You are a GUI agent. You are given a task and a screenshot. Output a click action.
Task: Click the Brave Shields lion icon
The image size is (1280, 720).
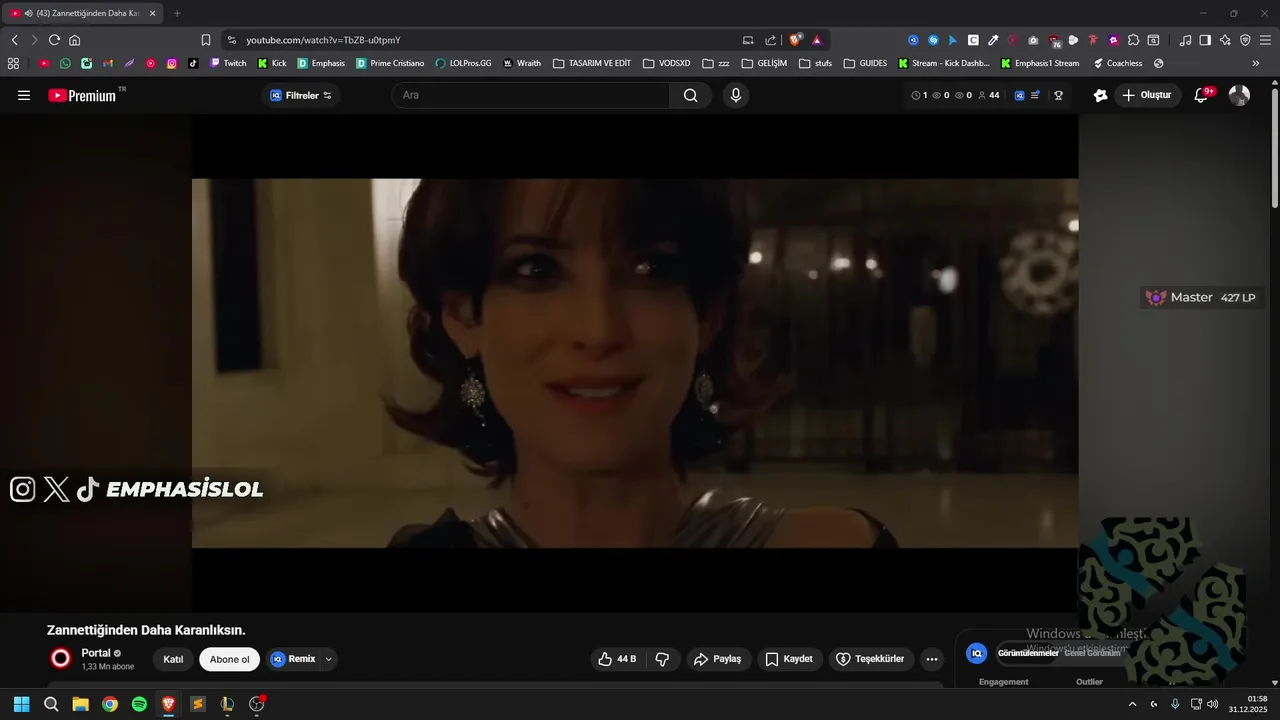(x=796, y=40)
